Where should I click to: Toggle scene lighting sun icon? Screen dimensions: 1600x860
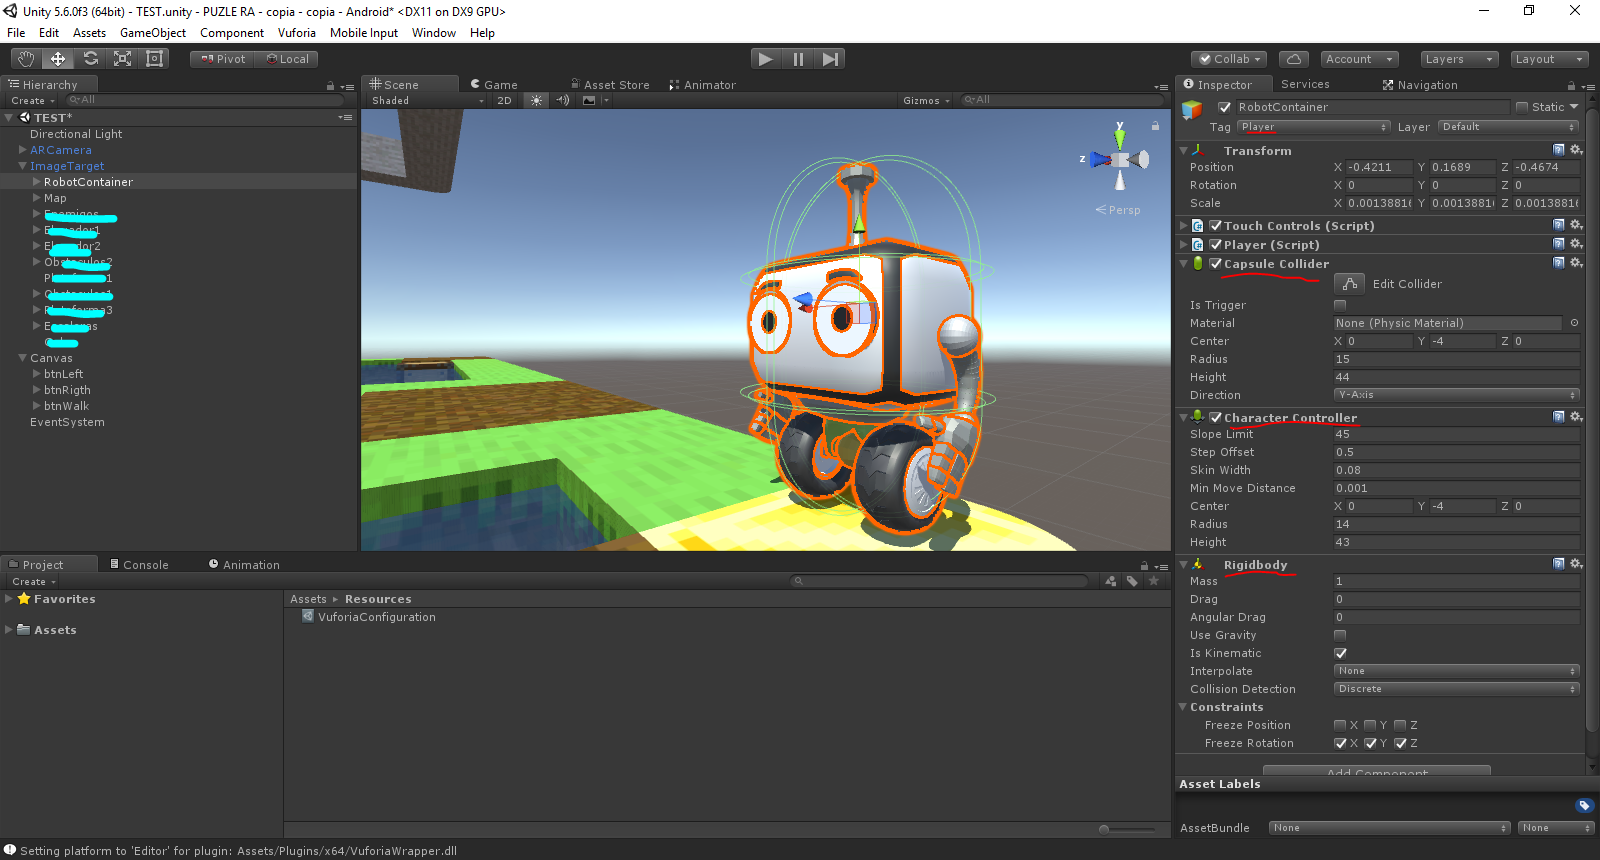[537, 100]
